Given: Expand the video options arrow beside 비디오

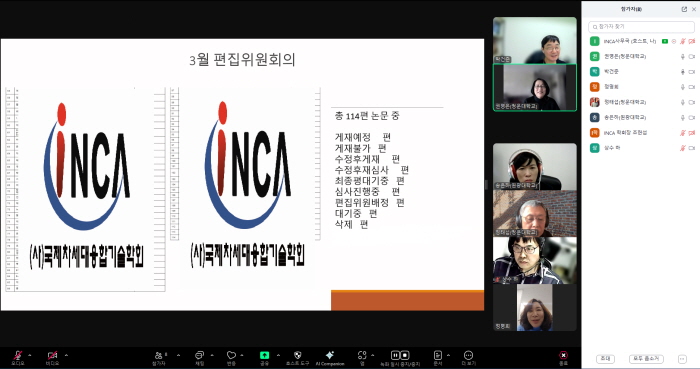Looking at the screenshot, I should coord(66,355).
